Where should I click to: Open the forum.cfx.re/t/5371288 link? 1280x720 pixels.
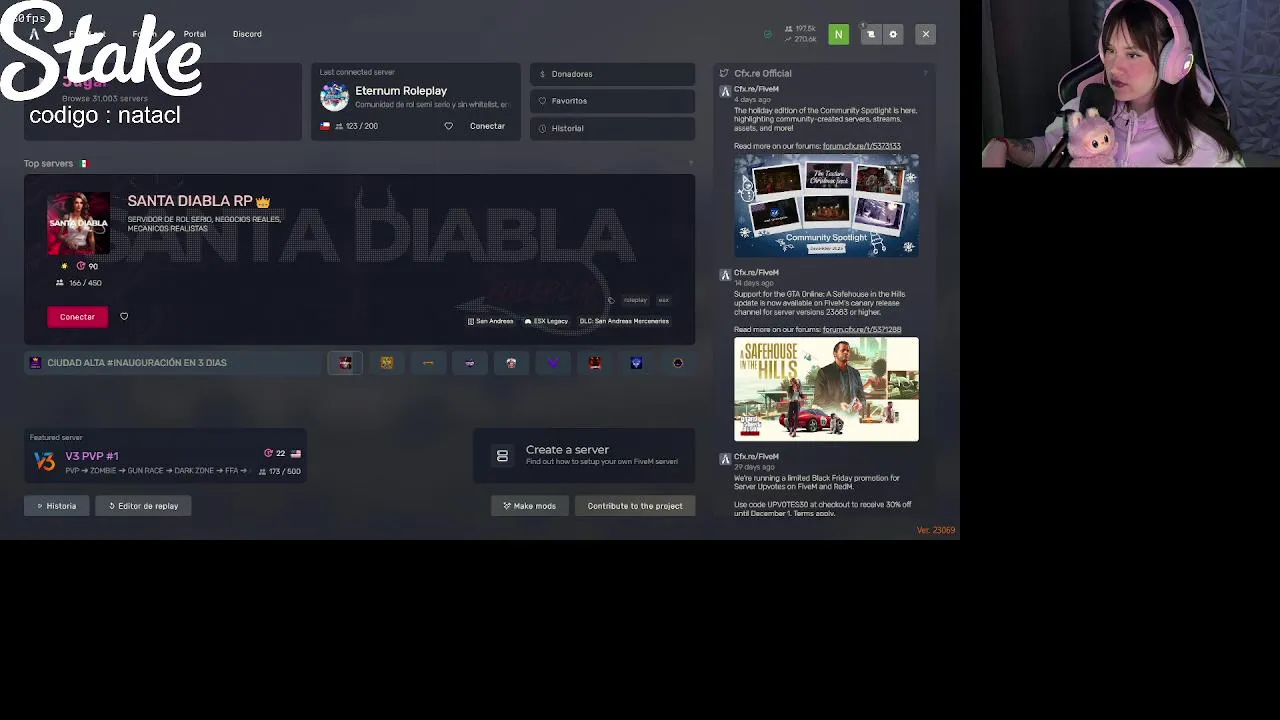click(x=862, y=329)
